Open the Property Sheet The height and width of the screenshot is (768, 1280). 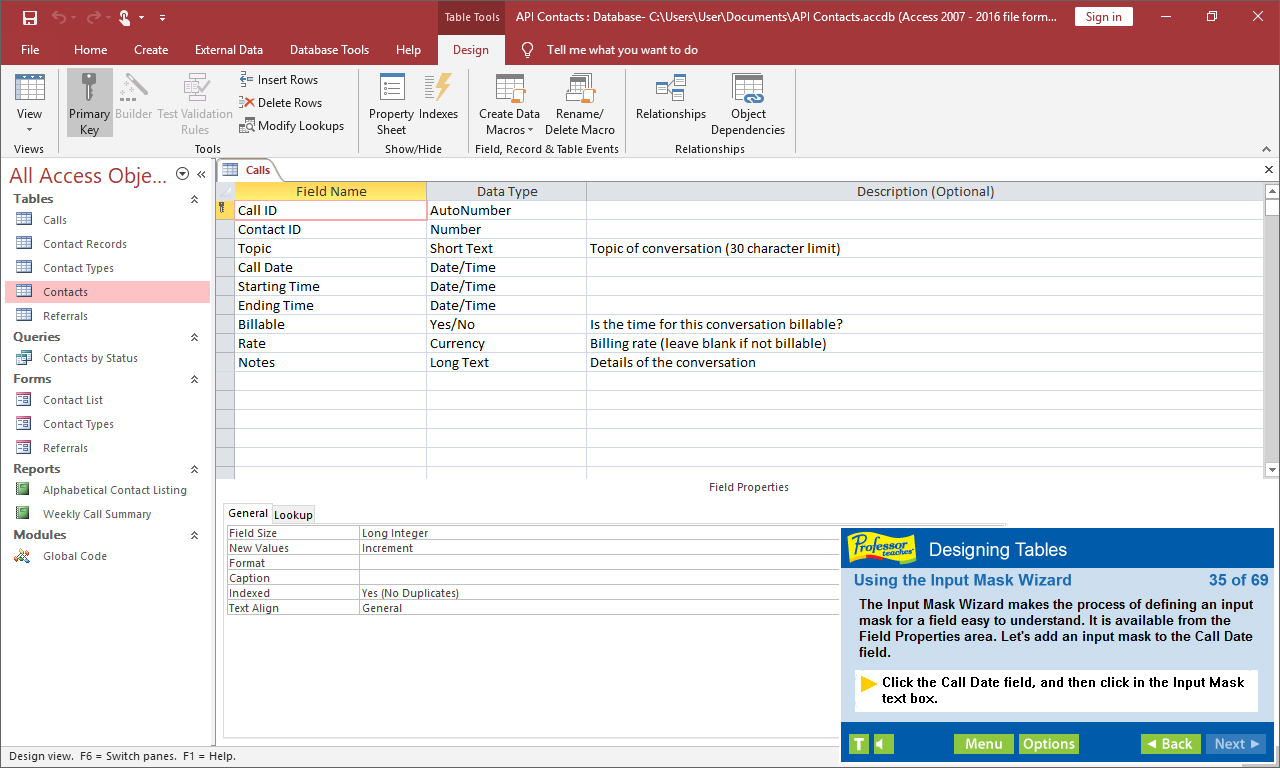[x=390, y=101]
